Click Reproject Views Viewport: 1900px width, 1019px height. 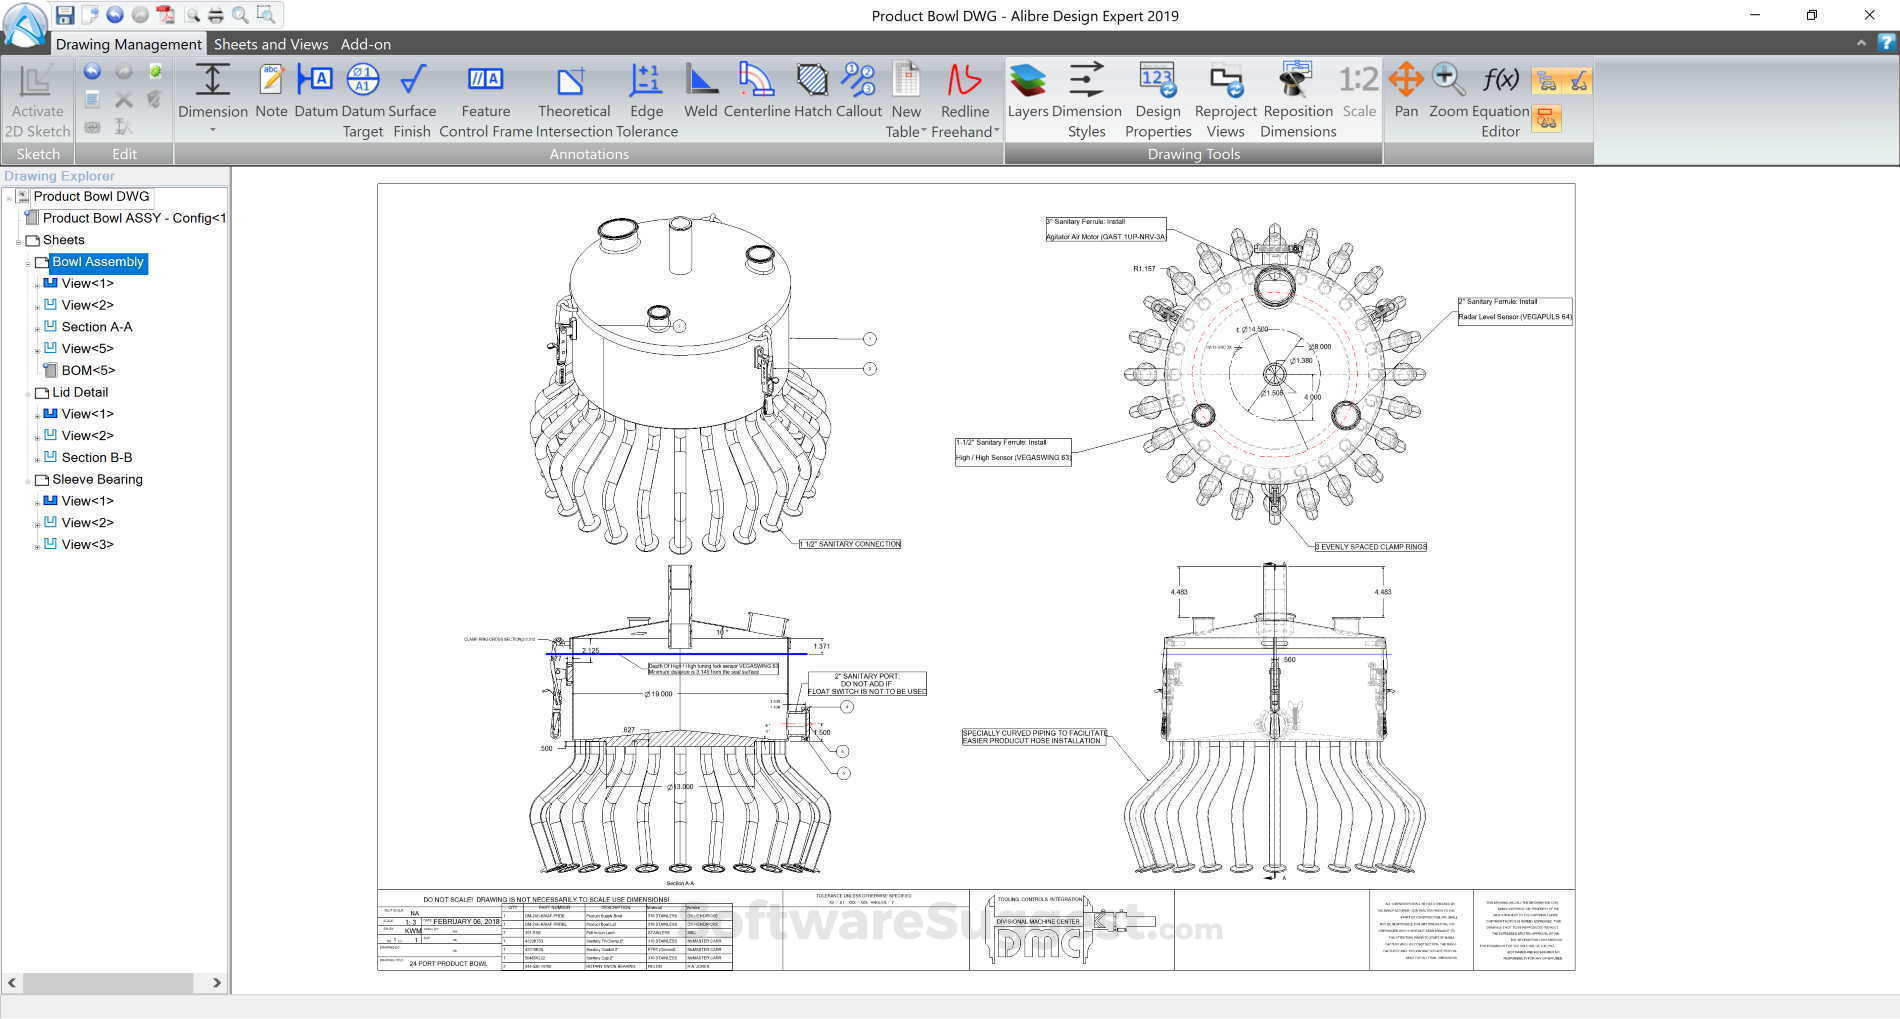[1225, 95]
